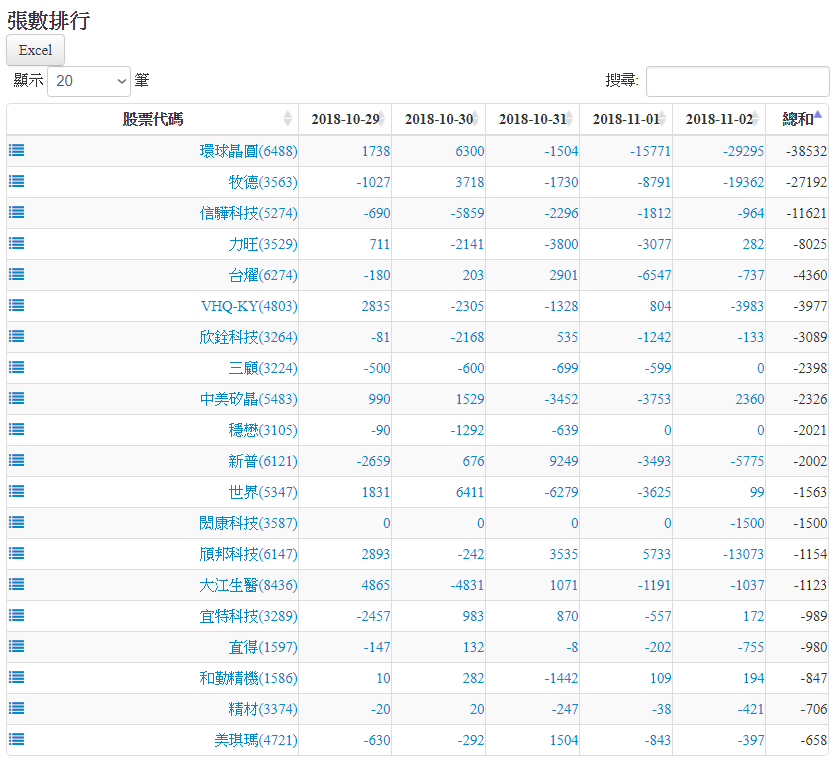Sort by the 2018-10-29 column
This screenshot has width=837, height=762.
[x=344, y=119]
